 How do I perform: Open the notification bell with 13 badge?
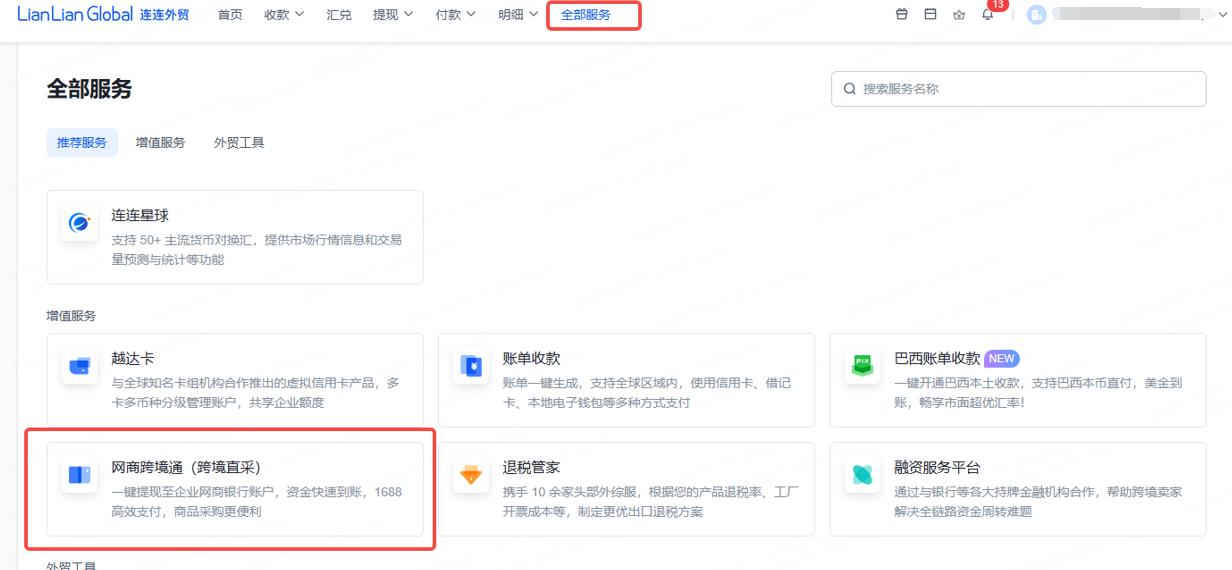(x=988, y=15)
